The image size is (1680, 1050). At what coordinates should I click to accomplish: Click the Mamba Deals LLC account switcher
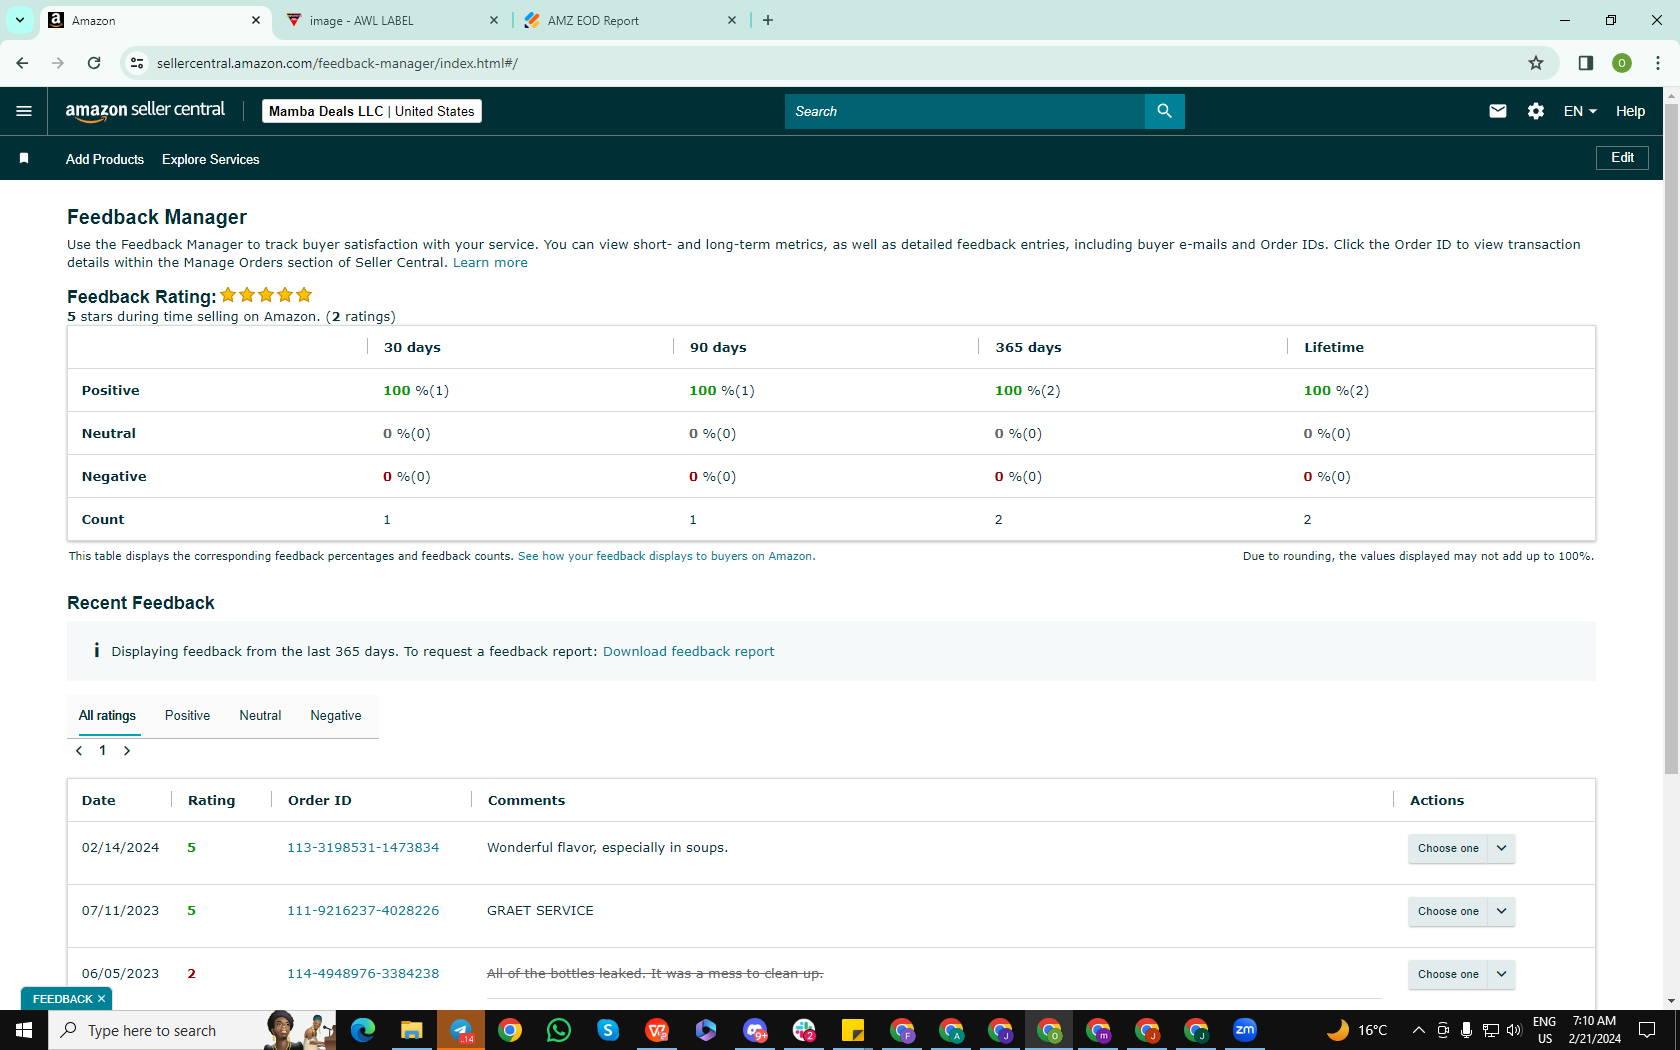(x=372, y=111)
